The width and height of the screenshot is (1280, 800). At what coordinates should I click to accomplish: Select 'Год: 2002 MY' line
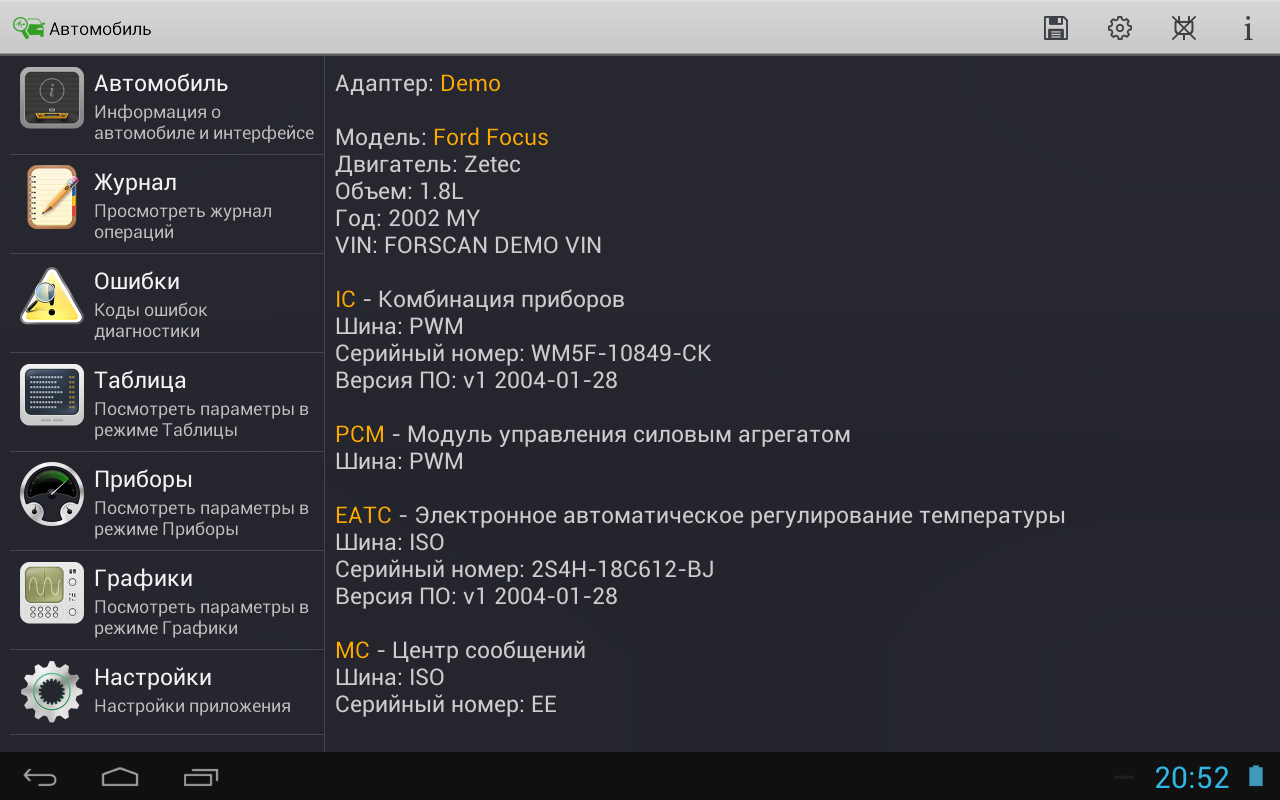408,218
